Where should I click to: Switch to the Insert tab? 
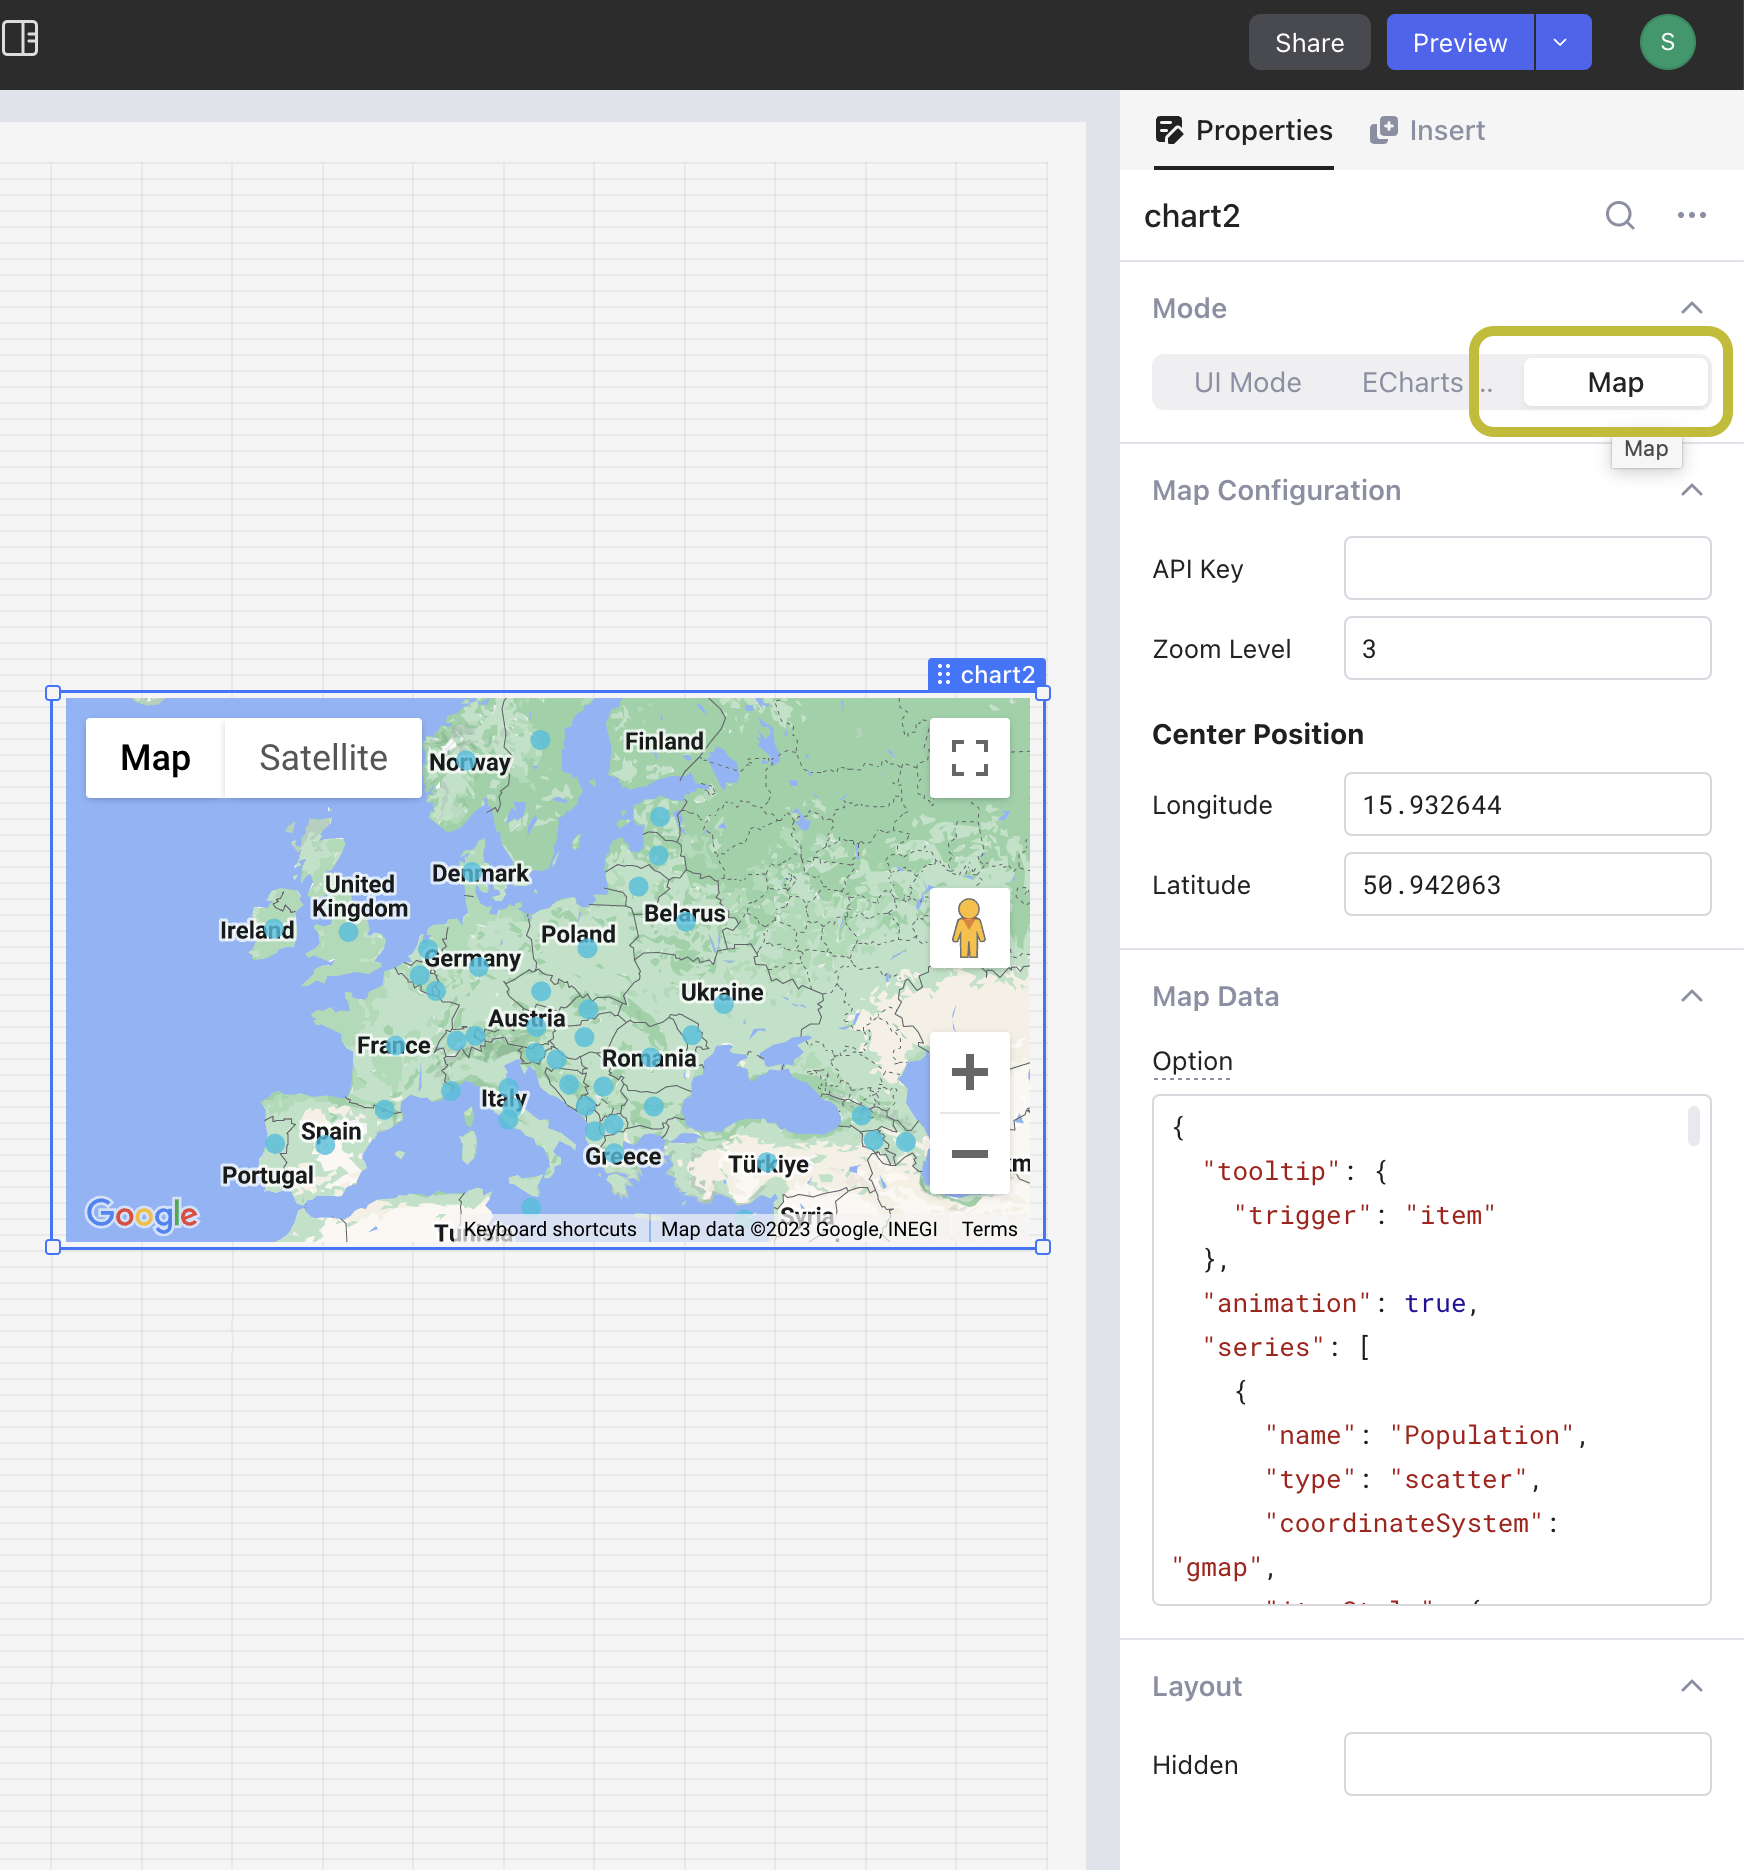tap(1428, 130)
